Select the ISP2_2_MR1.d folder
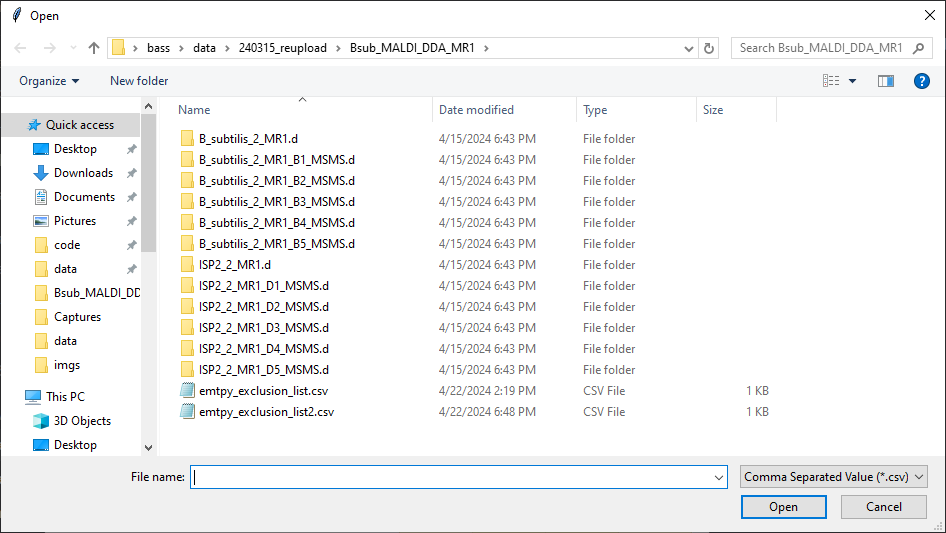 (x=235, y=265)
